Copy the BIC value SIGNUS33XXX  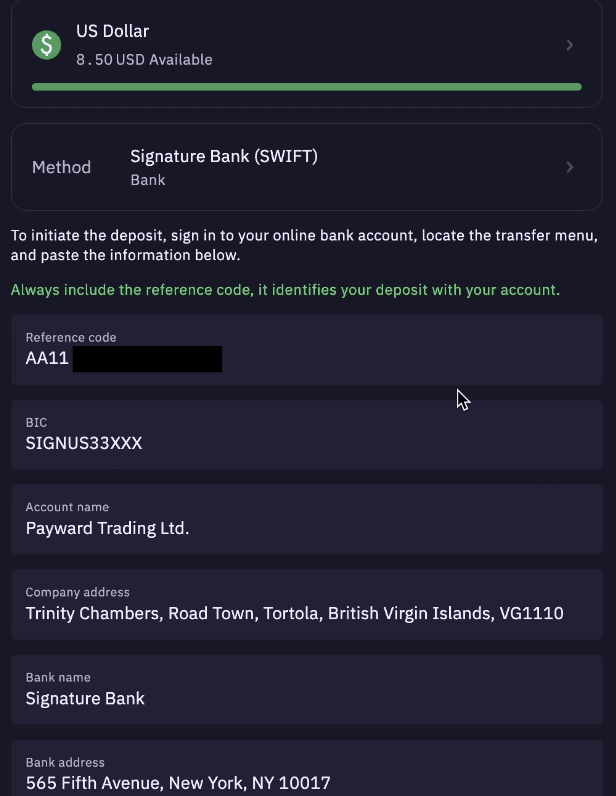[x=84, y=442]
